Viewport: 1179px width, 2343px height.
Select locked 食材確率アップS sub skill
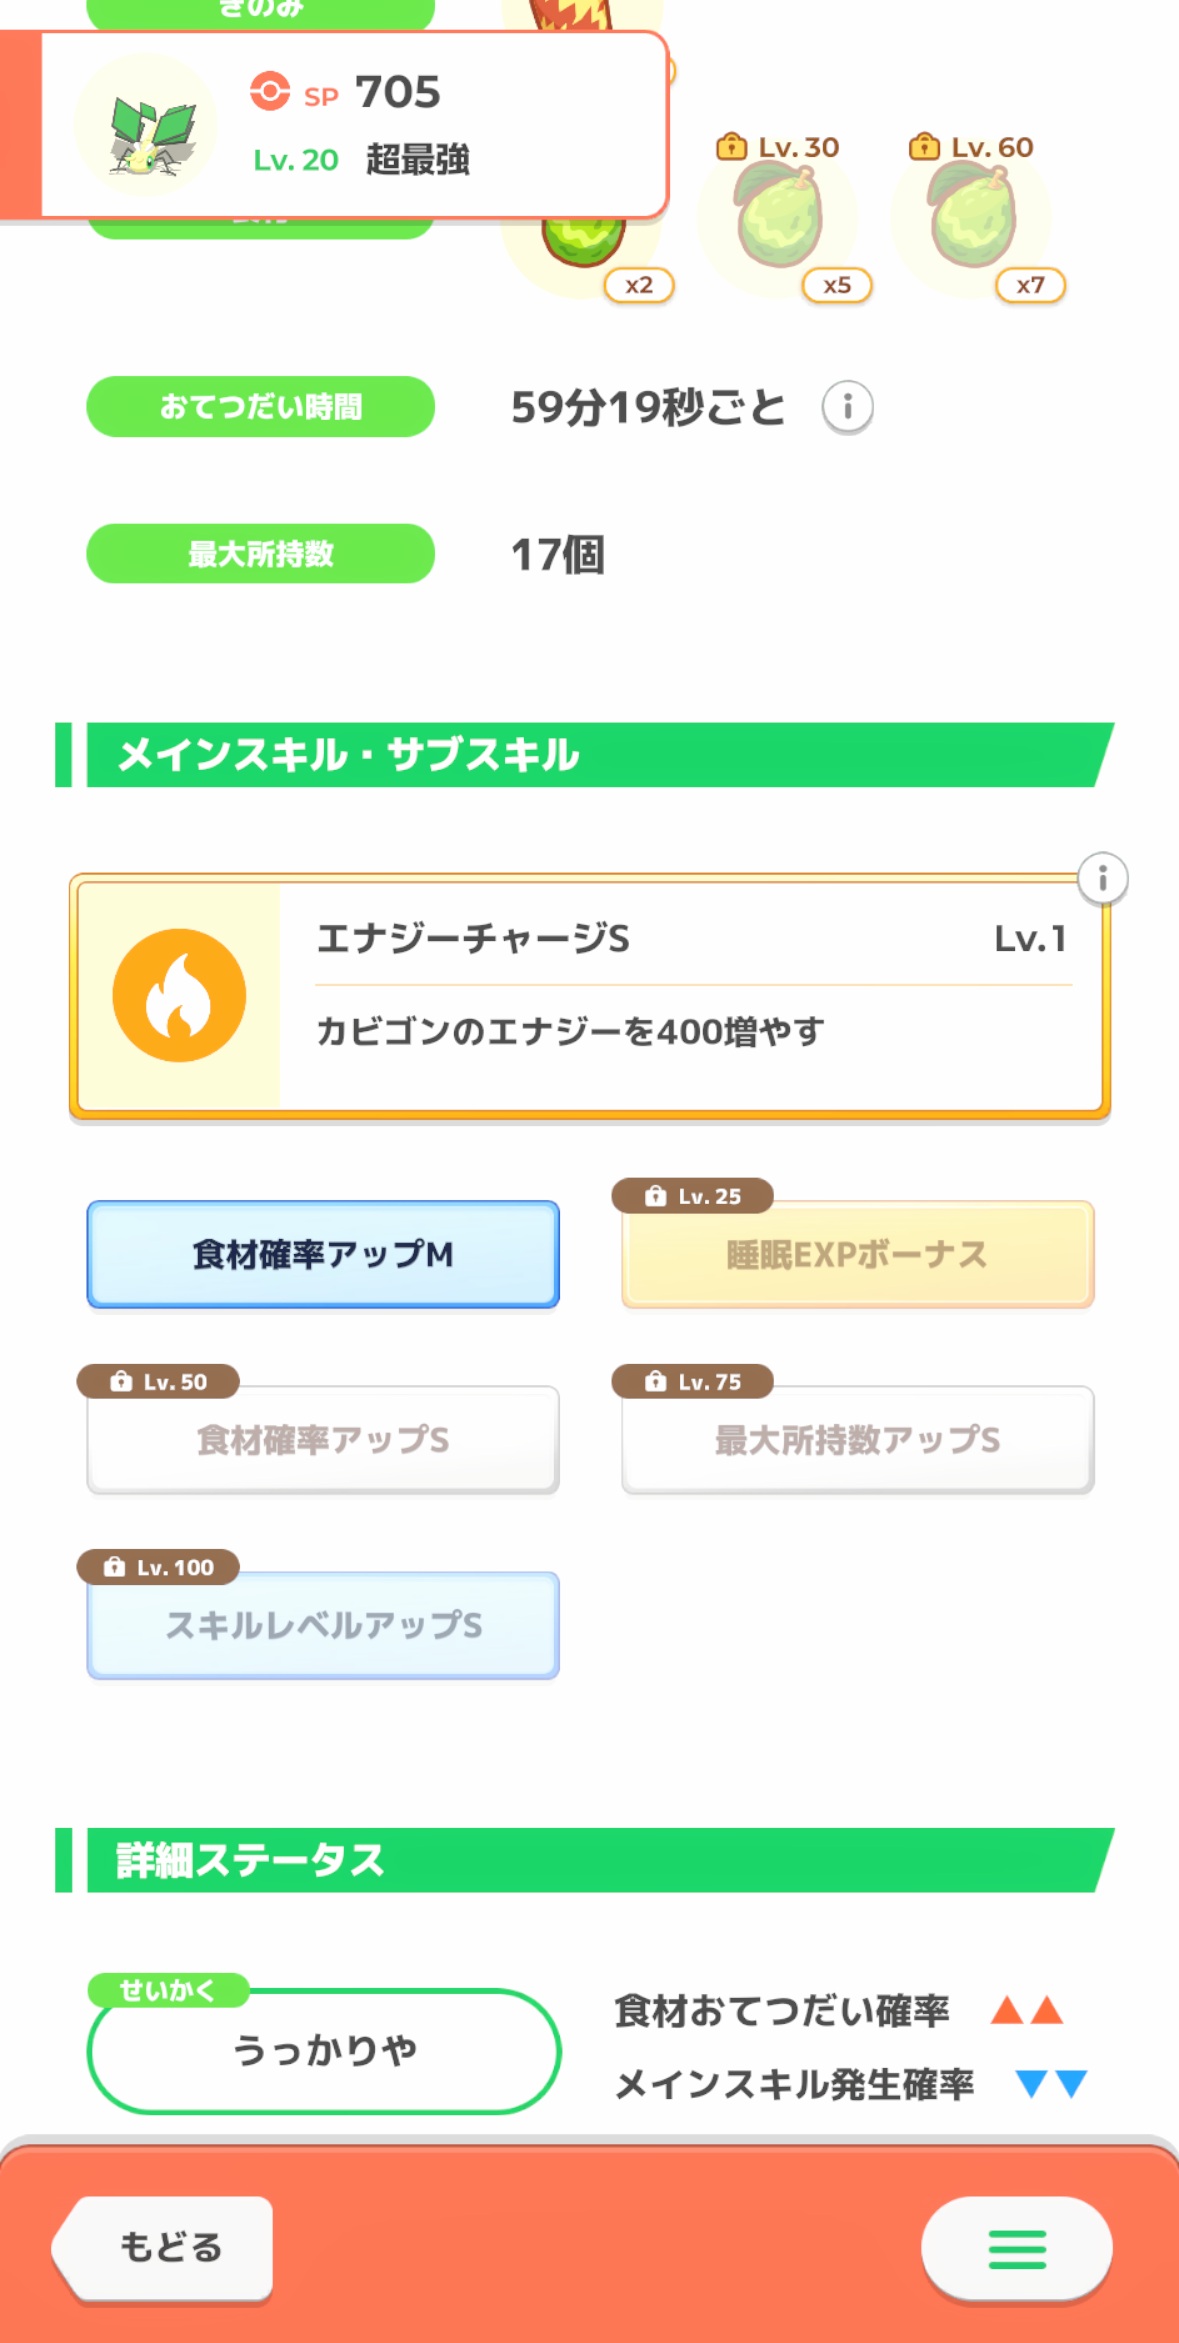click(323, 1440)
